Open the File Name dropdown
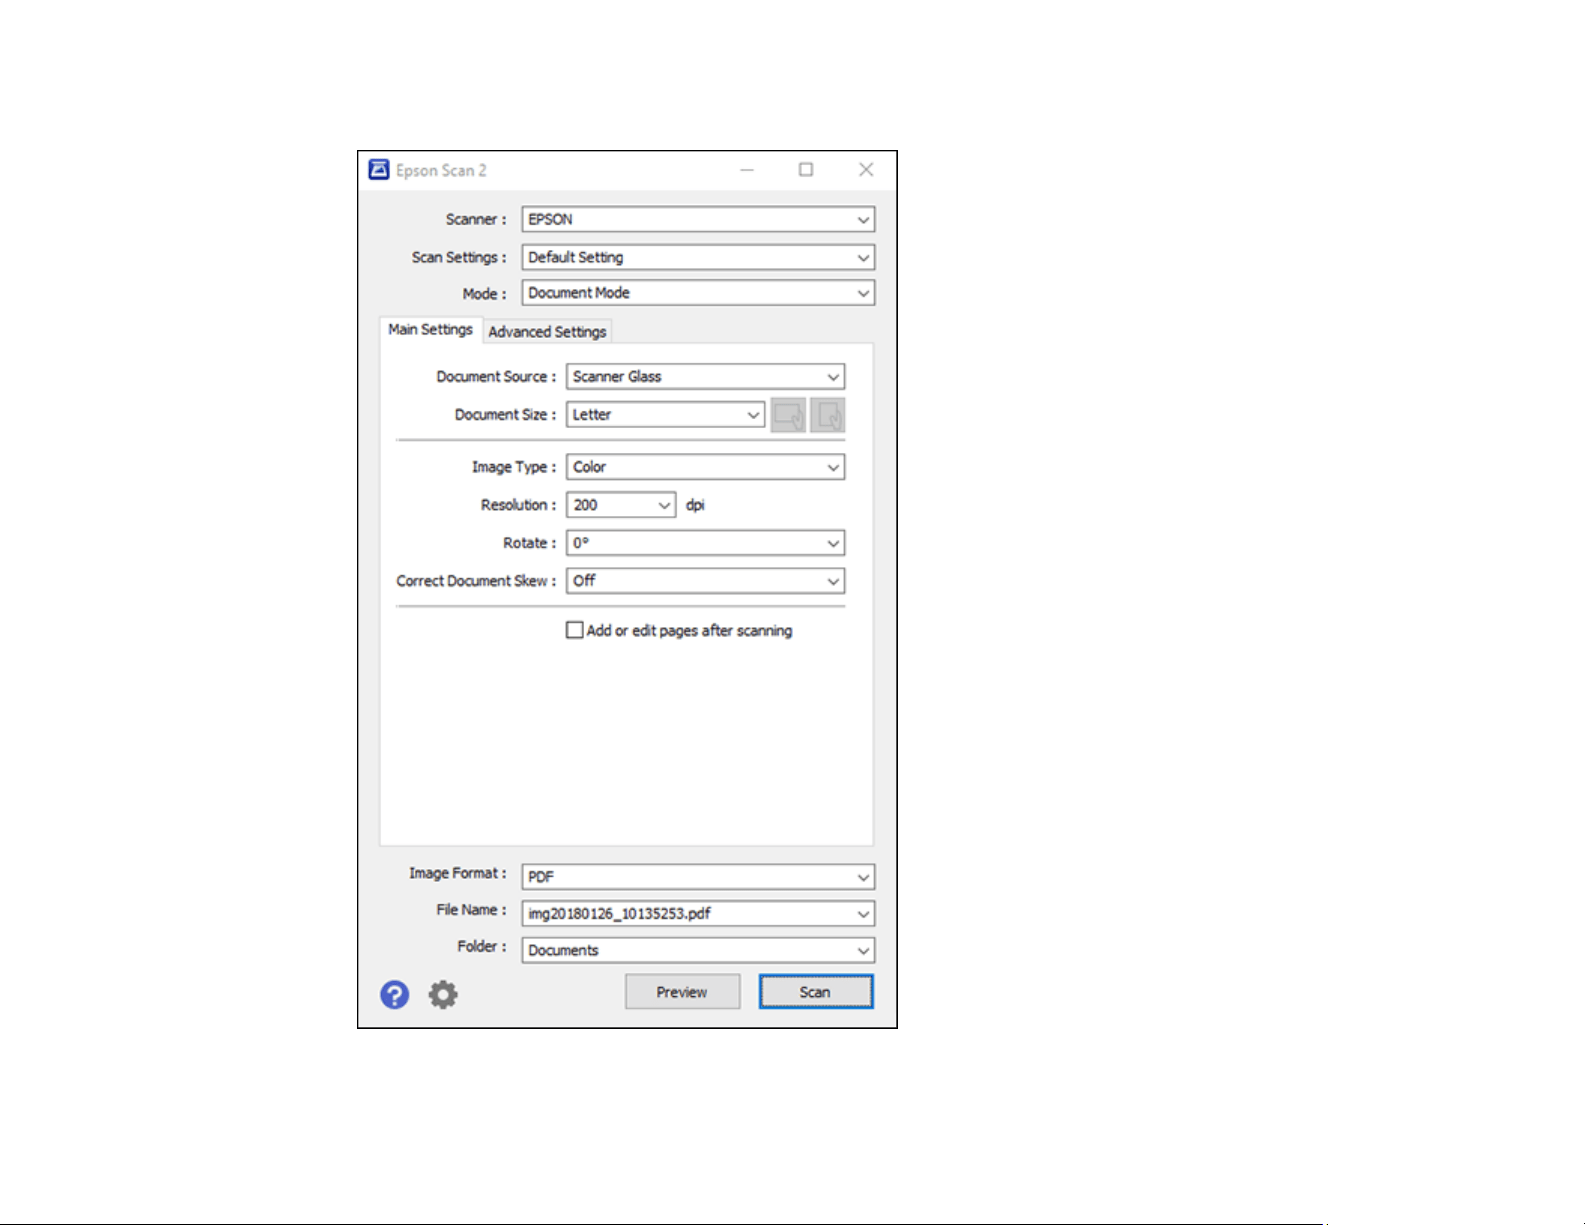 (698, 913)
